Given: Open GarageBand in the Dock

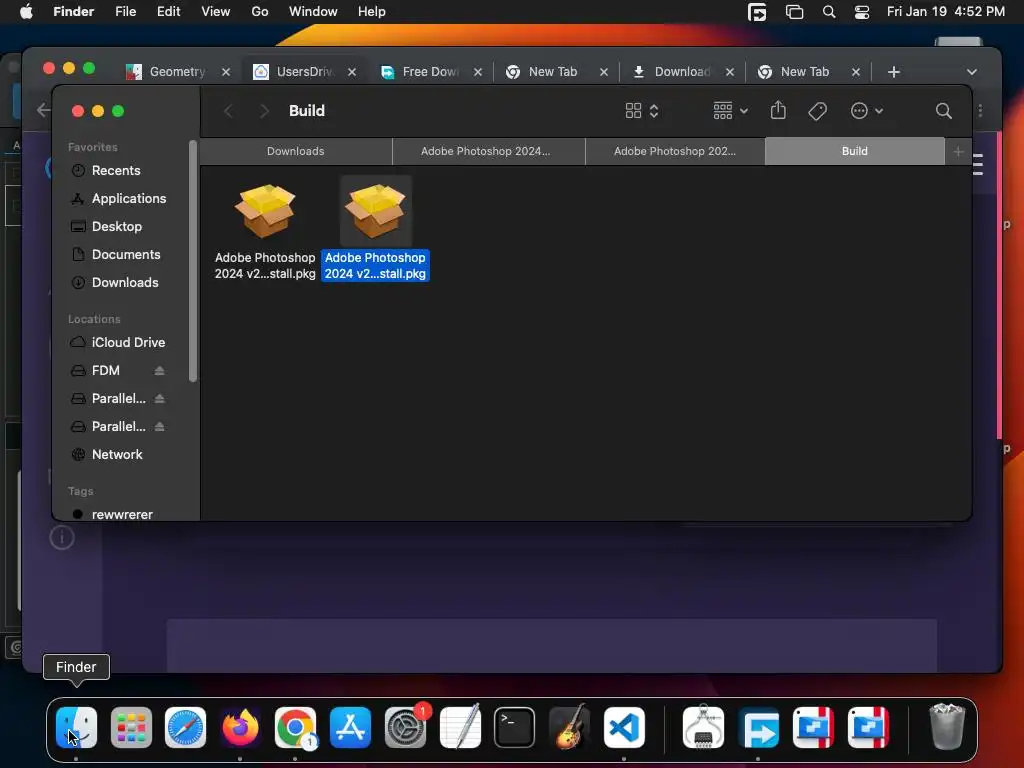Looking at the screenshot, I should [569, 728].
